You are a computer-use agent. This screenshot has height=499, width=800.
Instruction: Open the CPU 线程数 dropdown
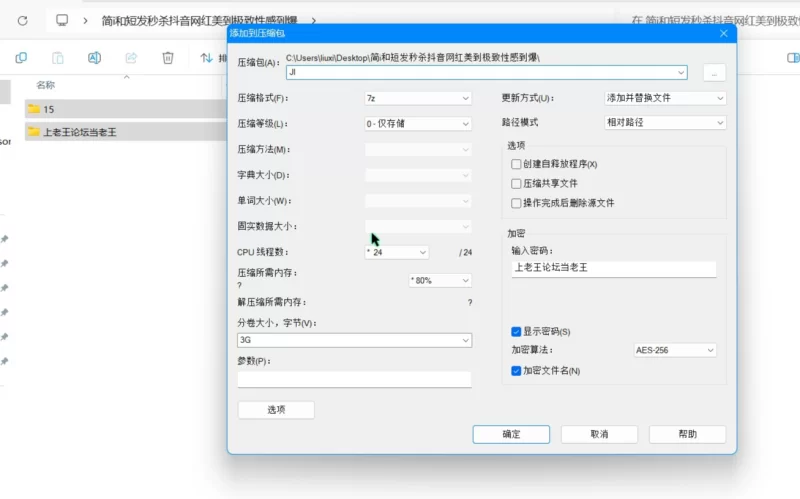396,252
